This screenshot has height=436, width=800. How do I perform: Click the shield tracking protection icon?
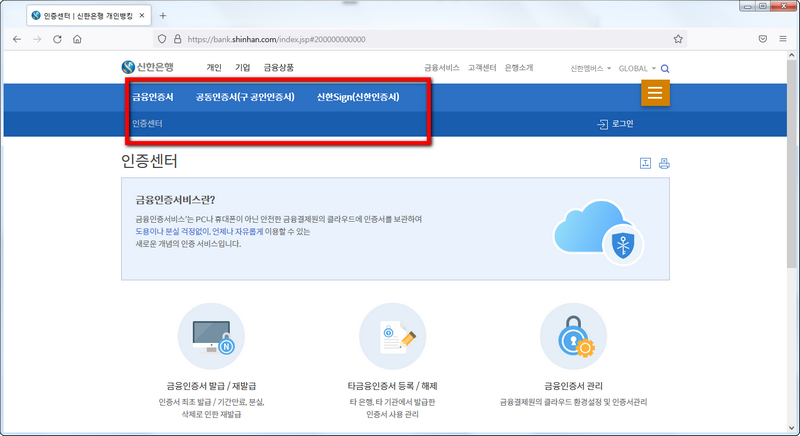162,39
